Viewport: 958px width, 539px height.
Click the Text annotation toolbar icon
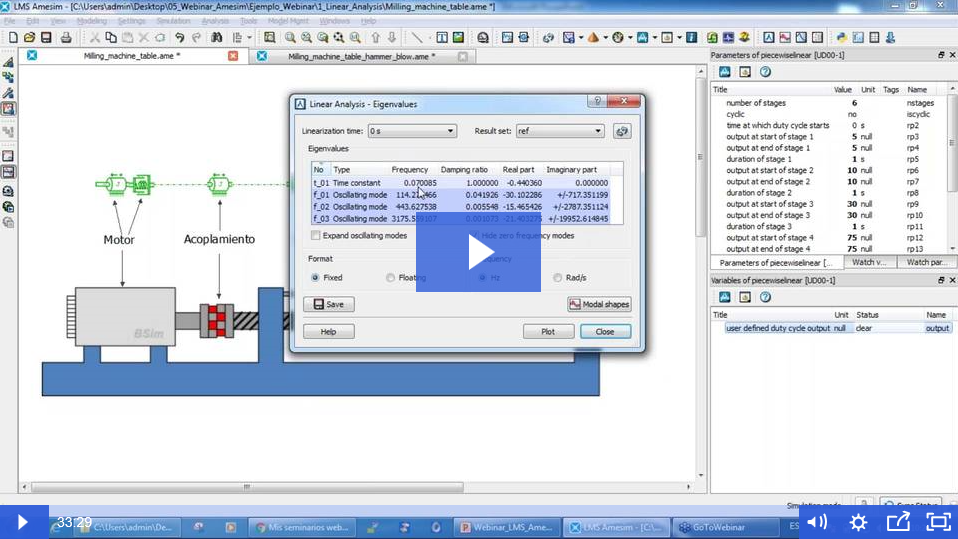(x=442, y=37)
